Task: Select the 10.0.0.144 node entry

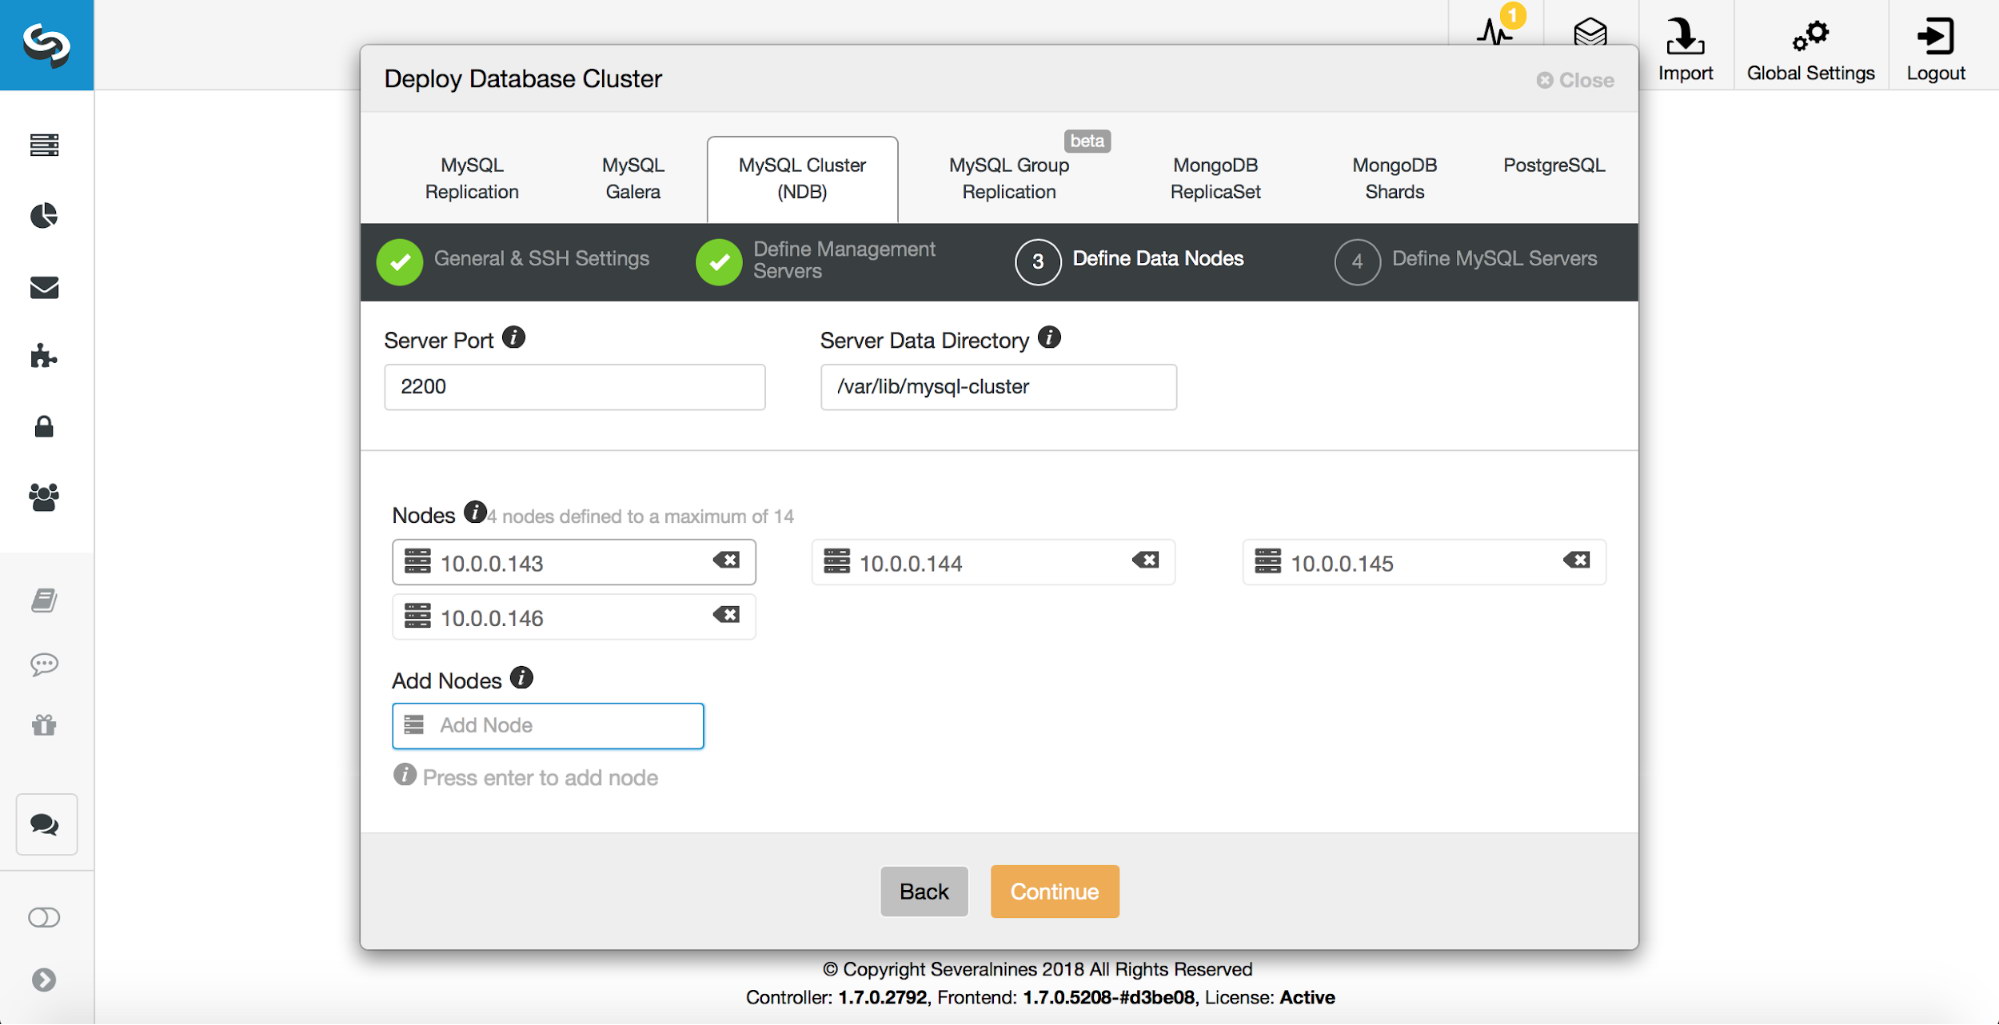Action: pos(993,562)
